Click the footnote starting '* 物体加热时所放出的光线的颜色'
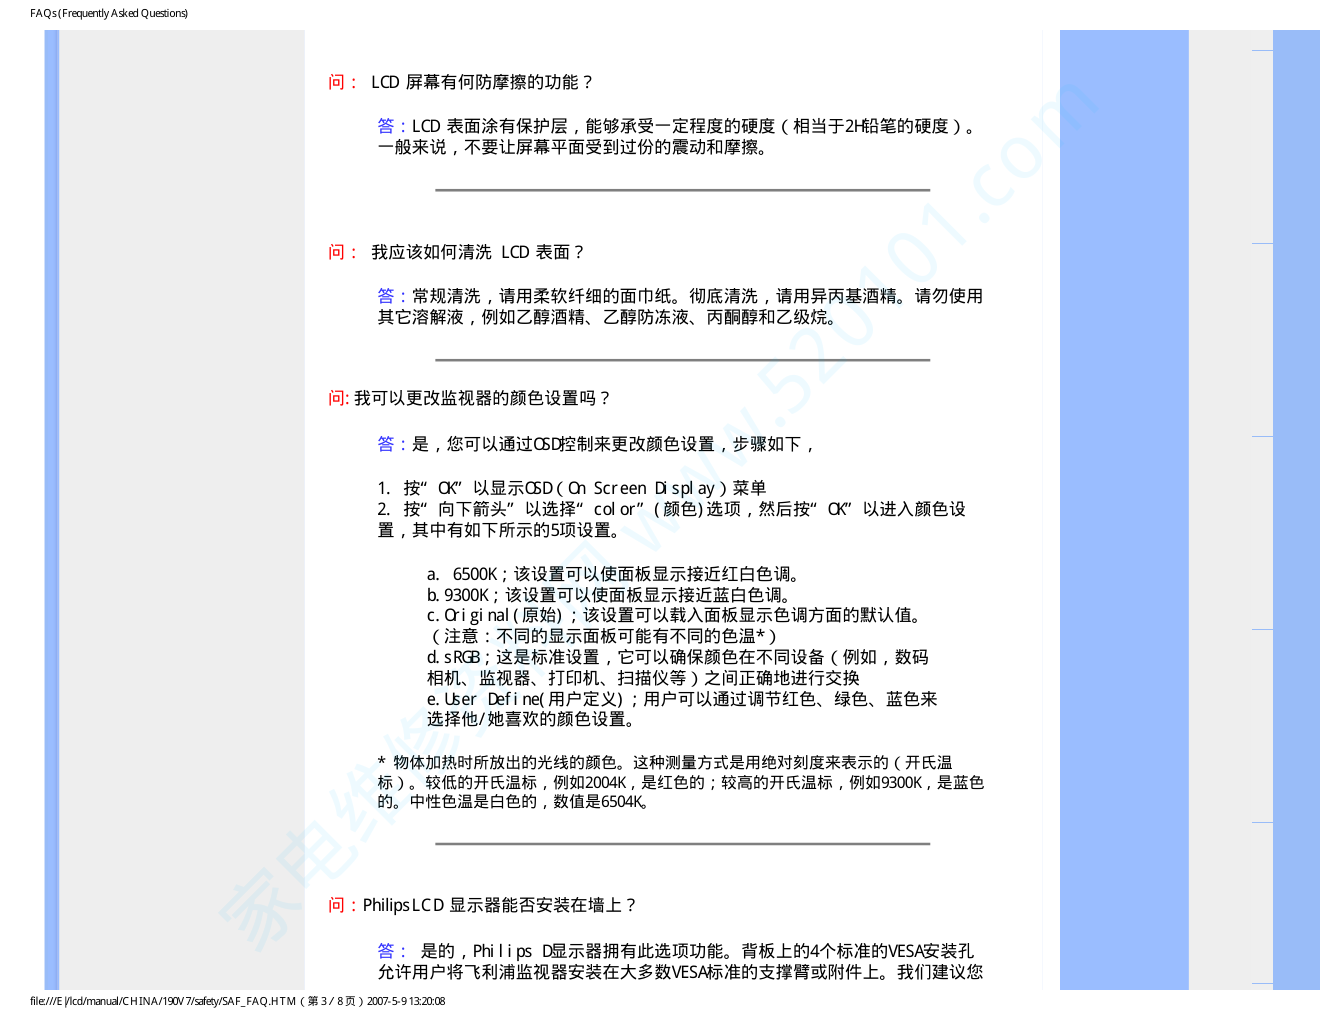The width and height of the screenshot is (1320, 1020). coord(665,763)
